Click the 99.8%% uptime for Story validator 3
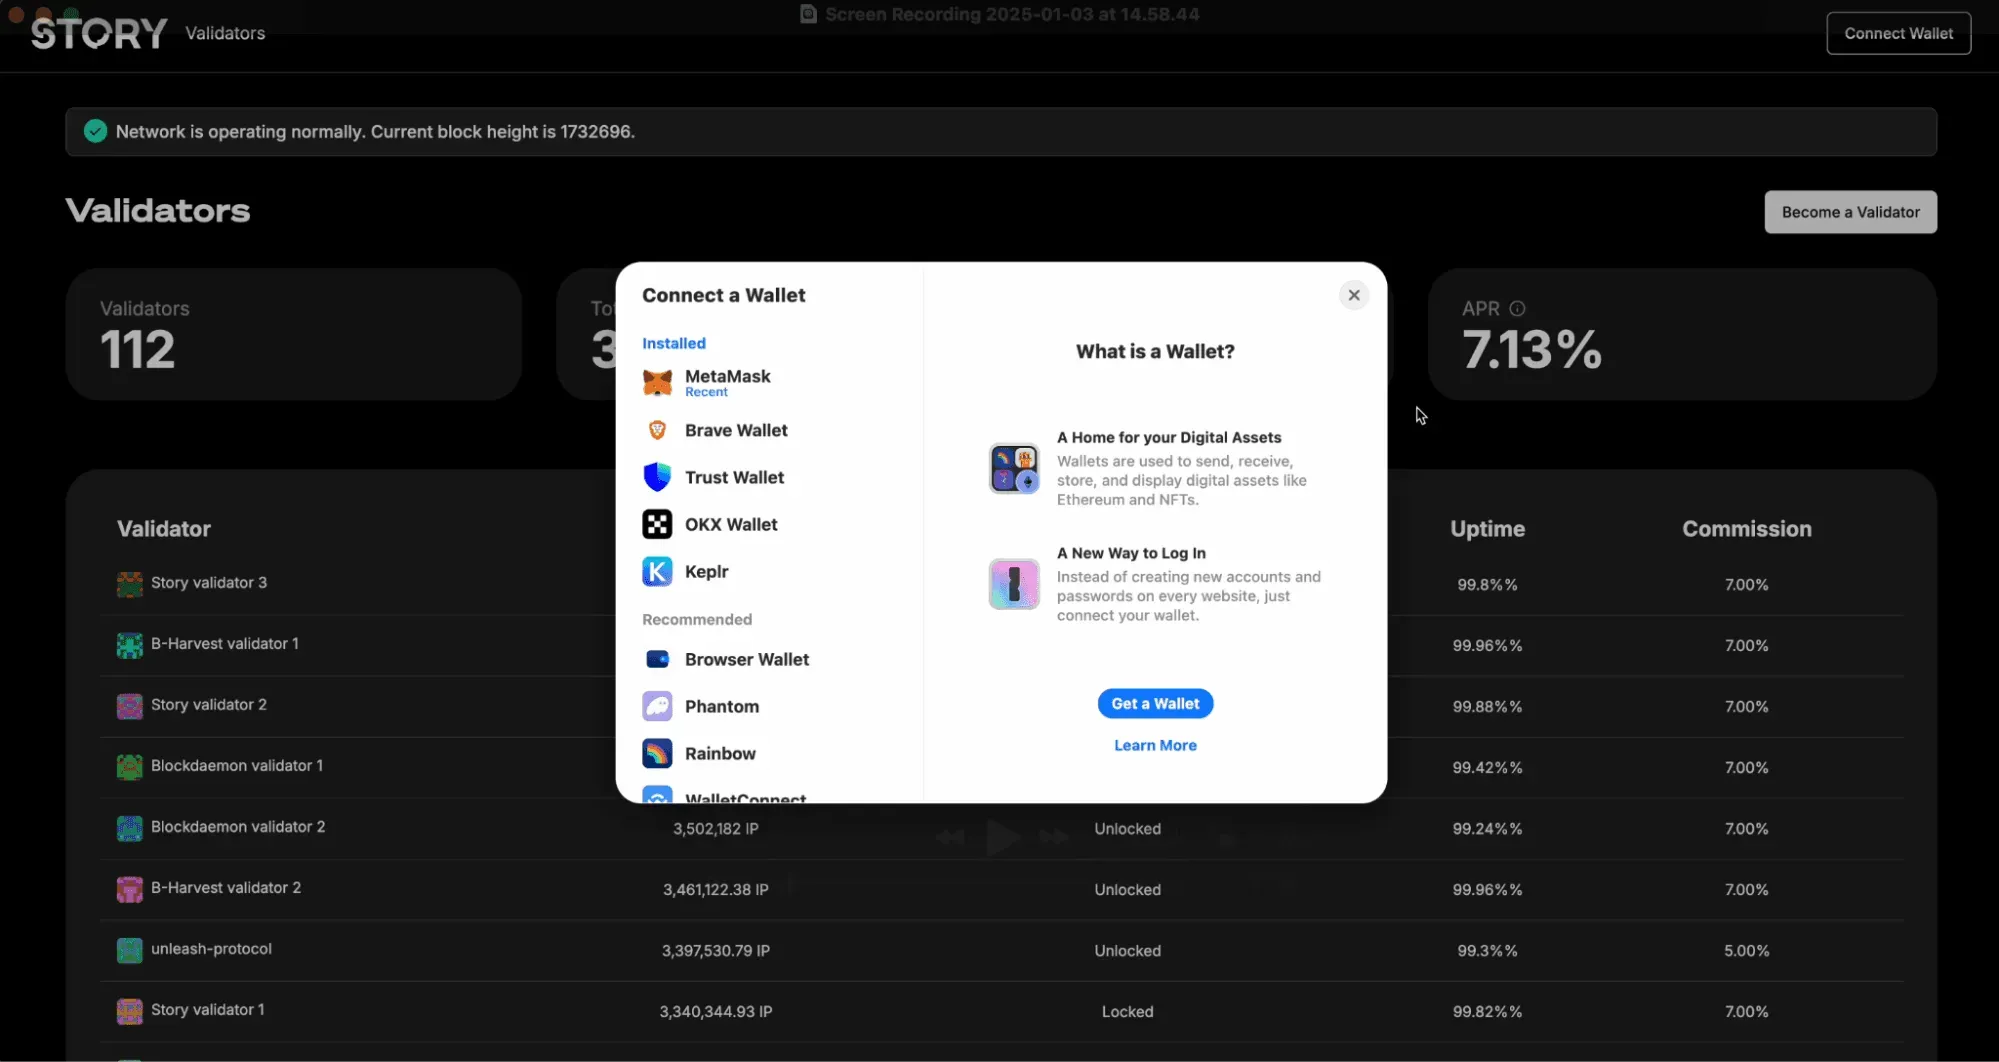Image resolution: width=1999 pixels, height=1062 pixels. 1487,585
